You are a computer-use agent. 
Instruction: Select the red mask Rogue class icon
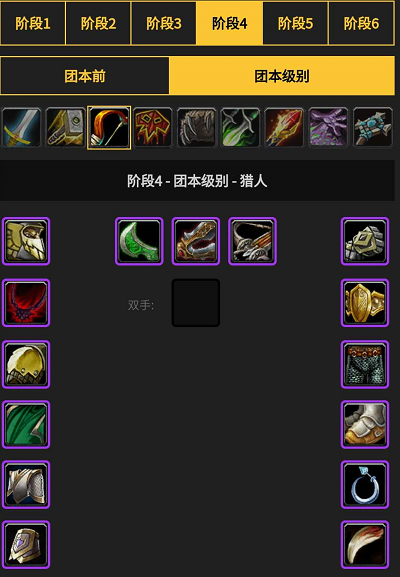pos(153,128)
